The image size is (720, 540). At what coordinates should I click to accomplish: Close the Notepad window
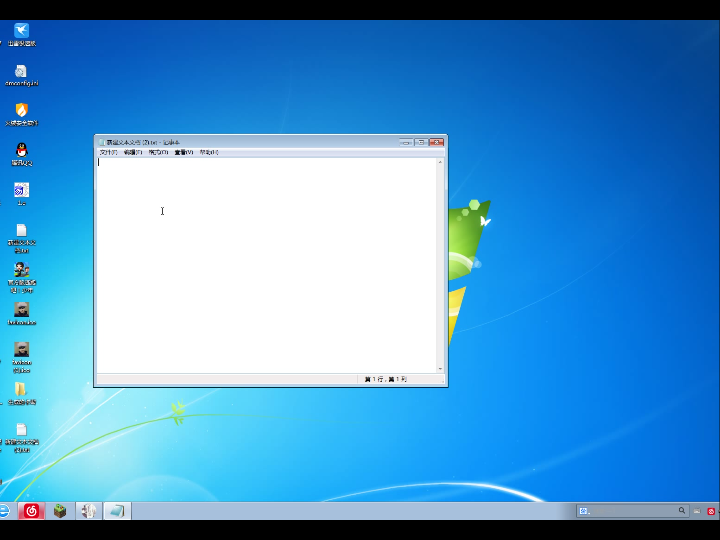(437, 142)
